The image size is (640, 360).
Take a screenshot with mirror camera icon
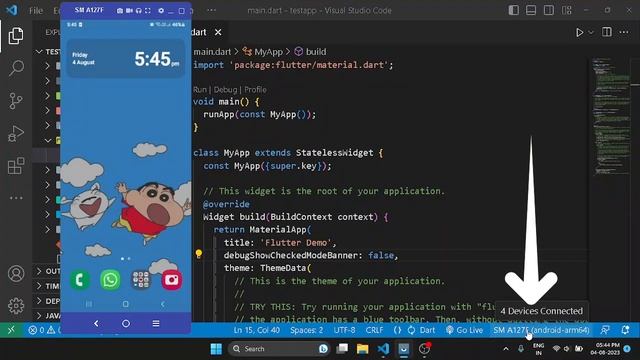click(x=120, y=11)
